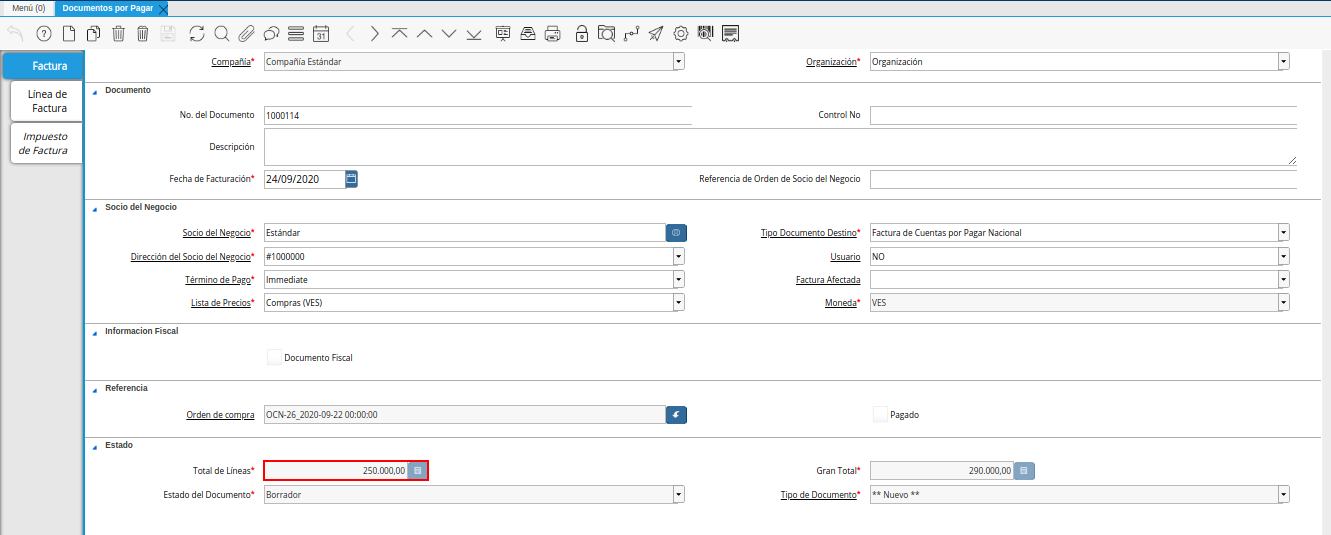Click the Help question mark icon
This screenshot has width=1331, height=535.
coord(43,34)
